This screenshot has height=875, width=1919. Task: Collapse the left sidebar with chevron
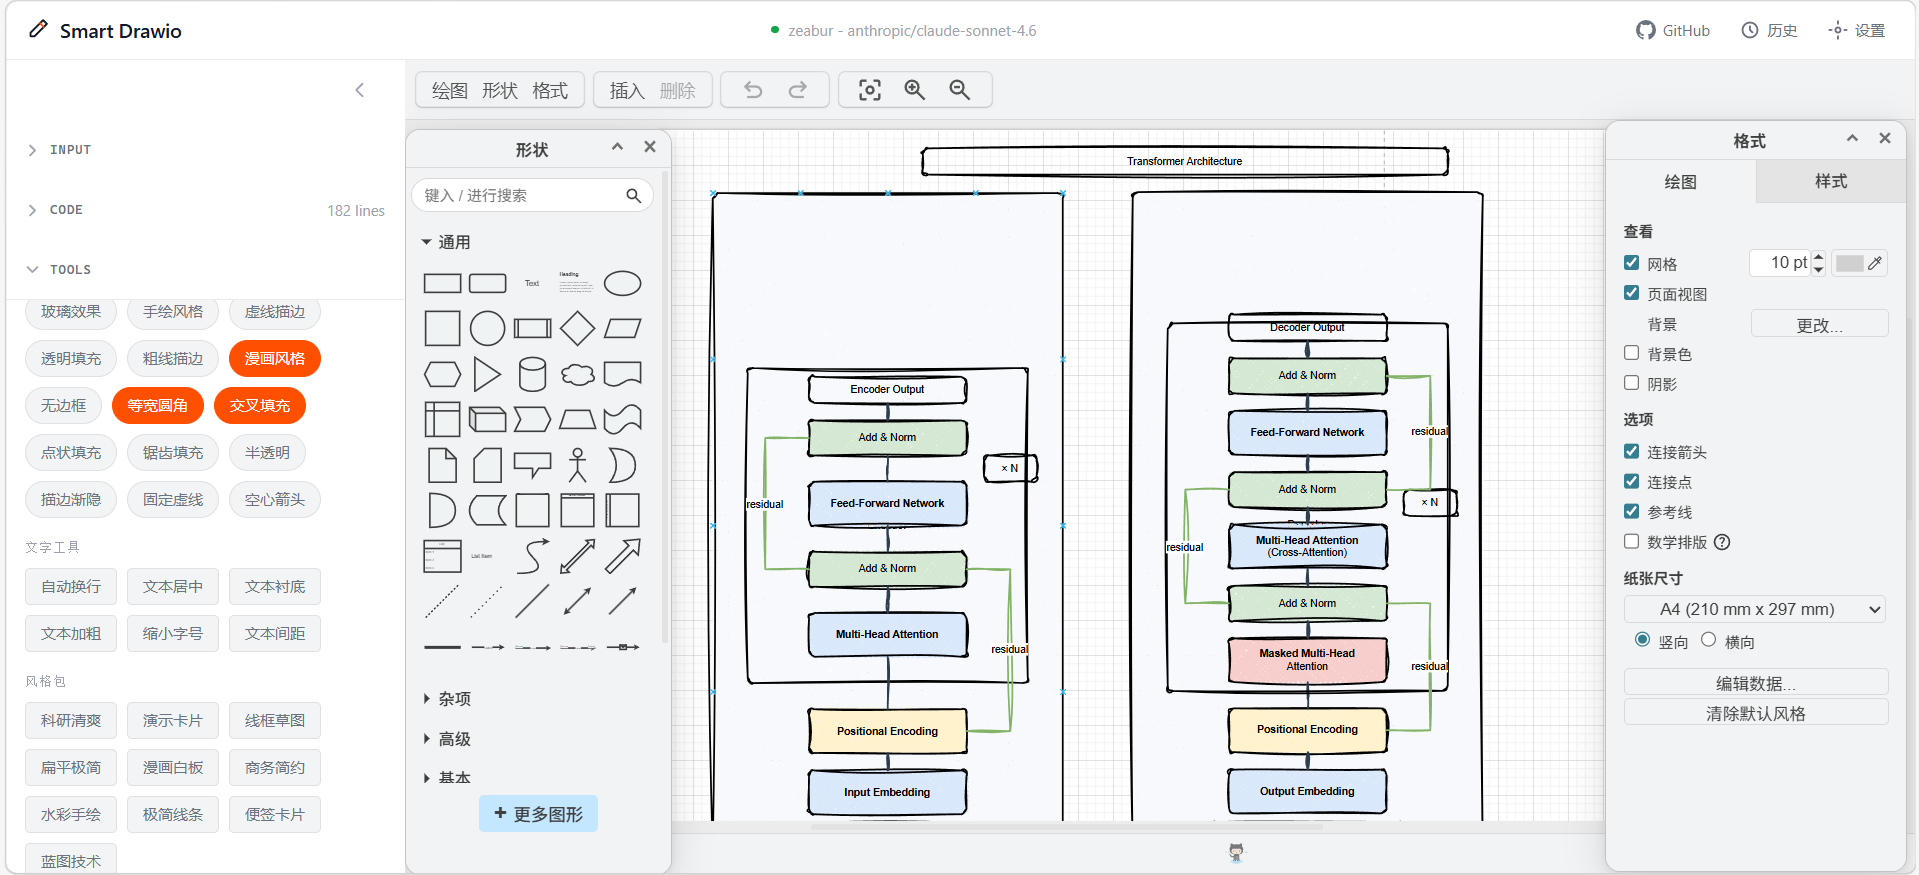tap(360, 90)
